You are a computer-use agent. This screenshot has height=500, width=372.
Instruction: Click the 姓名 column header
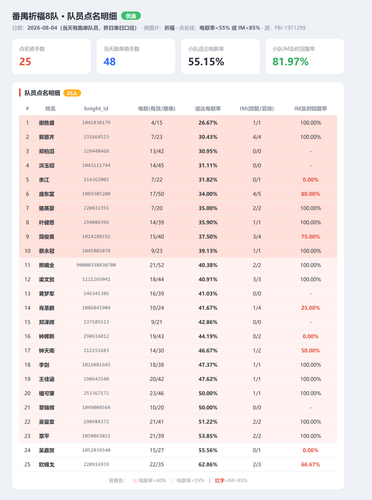(50, 108)
